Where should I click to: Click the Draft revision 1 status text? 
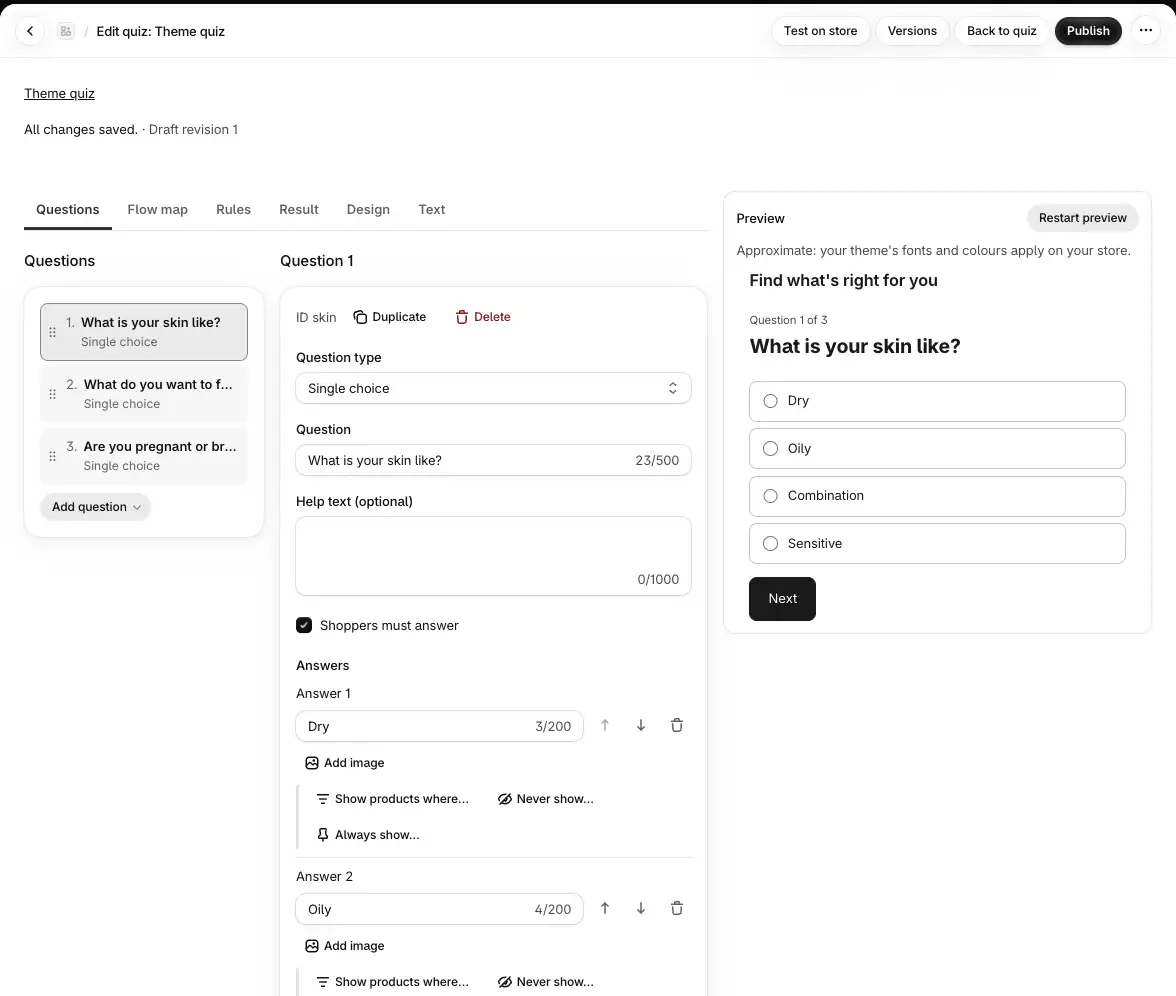click(x=193, y=129)
